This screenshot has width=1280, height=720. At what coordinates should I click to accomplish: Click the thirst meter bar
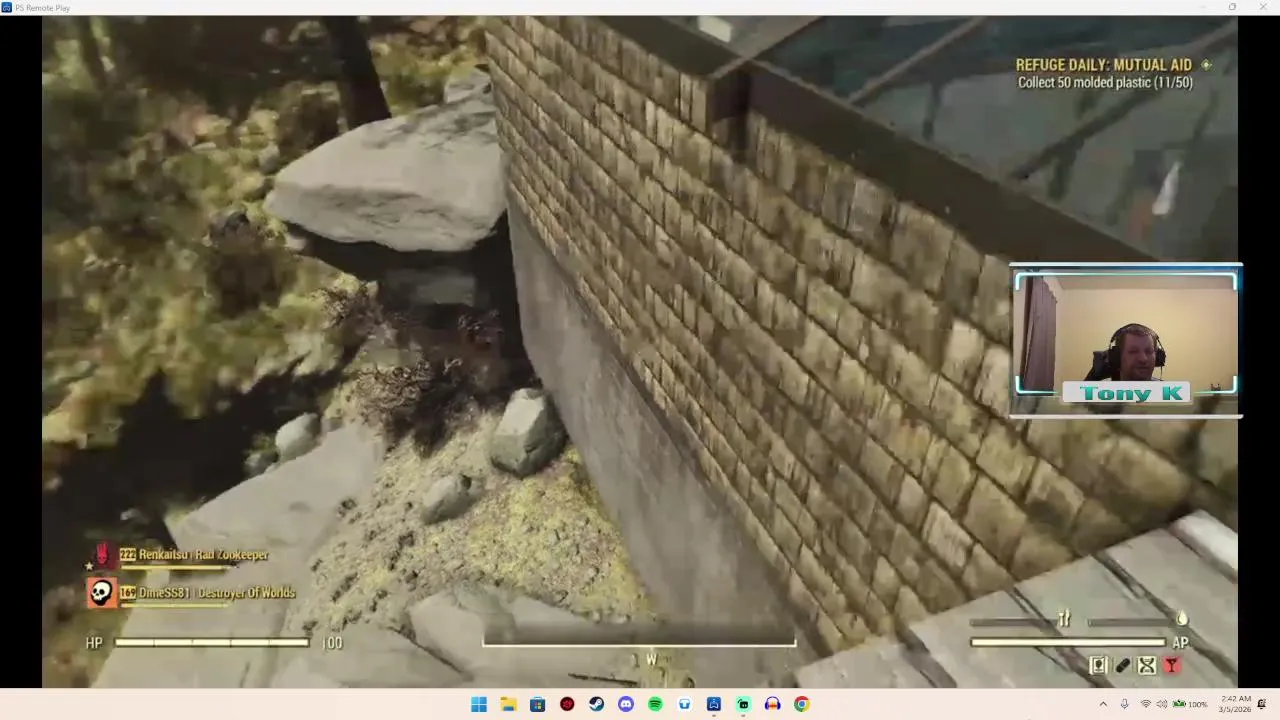[x=1130, y=622]
